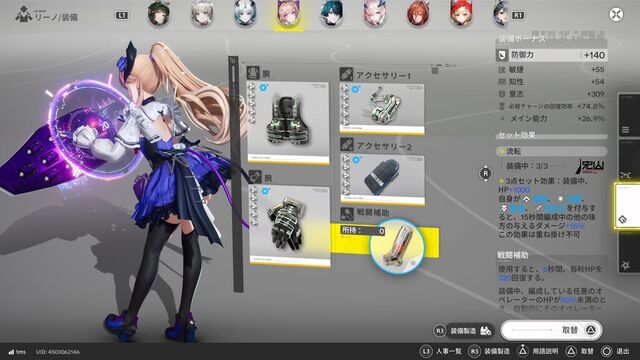Click the blue badge on the gloves card
Screen dimensions: 640x360
pos(265,191)
